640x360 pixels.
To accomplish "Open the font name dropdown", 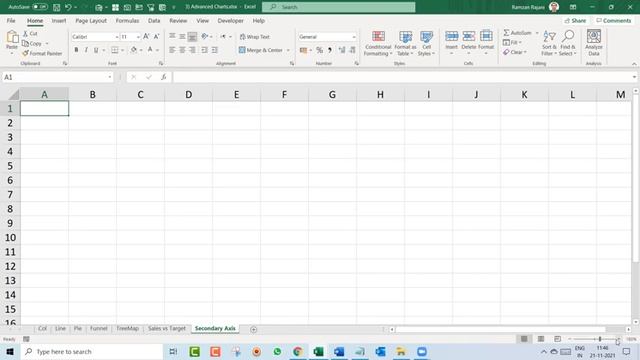I will click(x=116, y=37).
